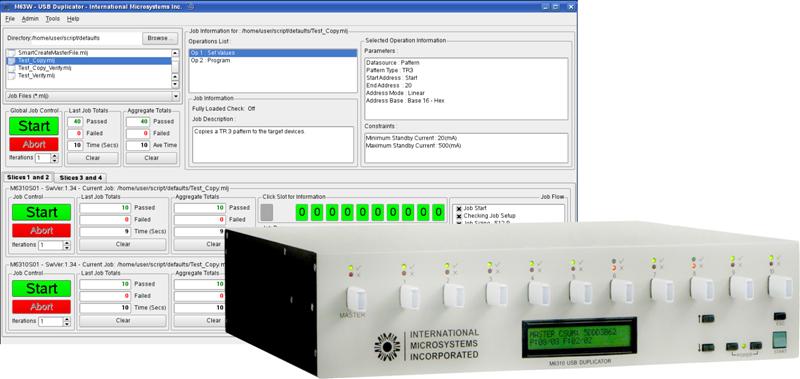Switch to the Slices 3 and 4 tab
800x379 pixels.
tap(80, 178)
